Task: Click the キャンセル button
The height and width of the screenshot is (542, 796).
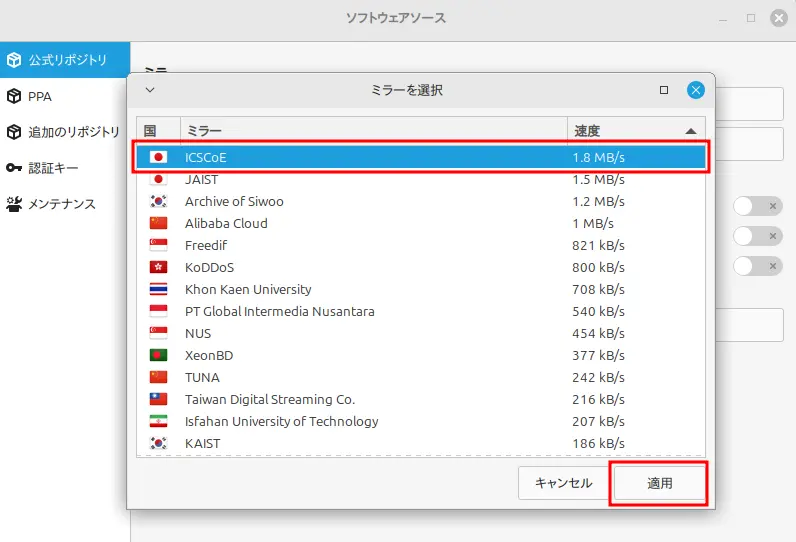Action: (x=563, y=483)
